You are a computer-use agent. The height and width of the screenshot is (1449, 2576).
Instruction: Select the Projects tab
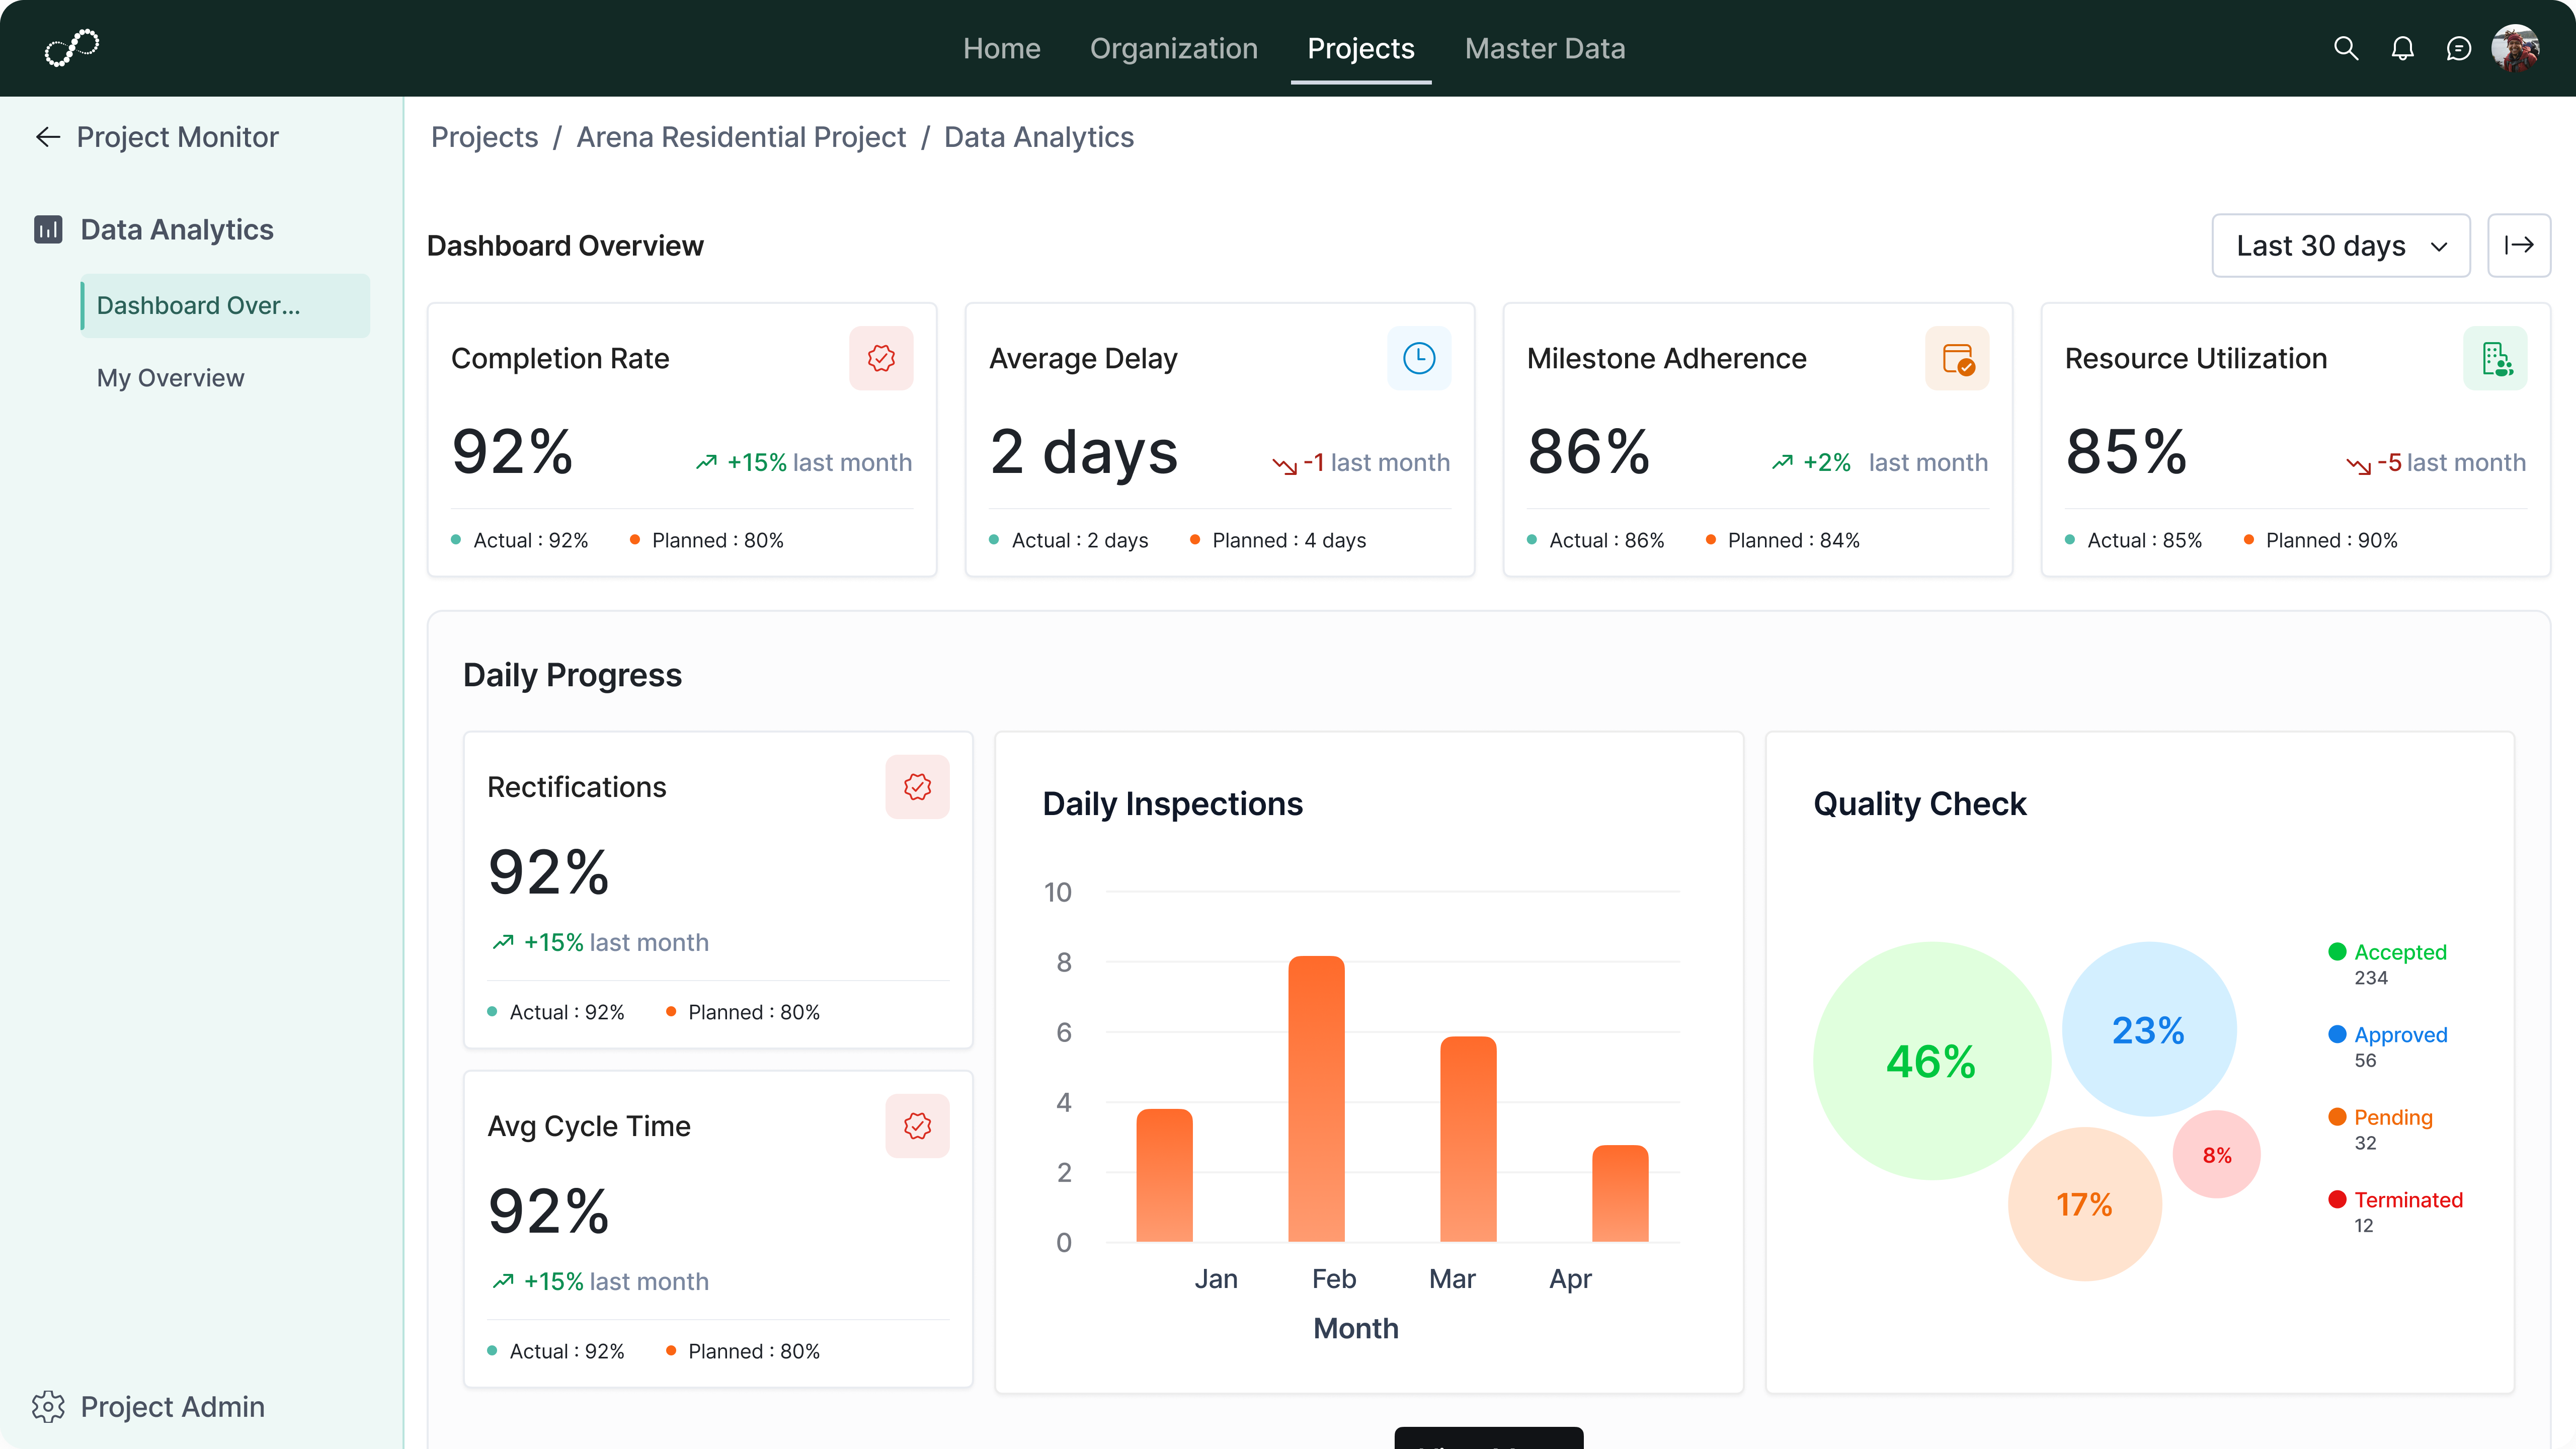[1360, 48]
